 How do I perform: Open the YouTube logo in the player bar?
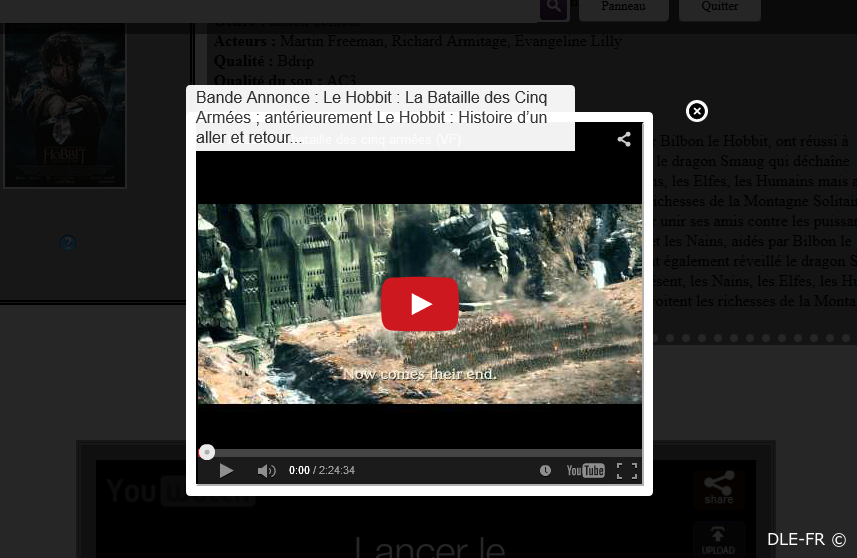click(585, 471)
